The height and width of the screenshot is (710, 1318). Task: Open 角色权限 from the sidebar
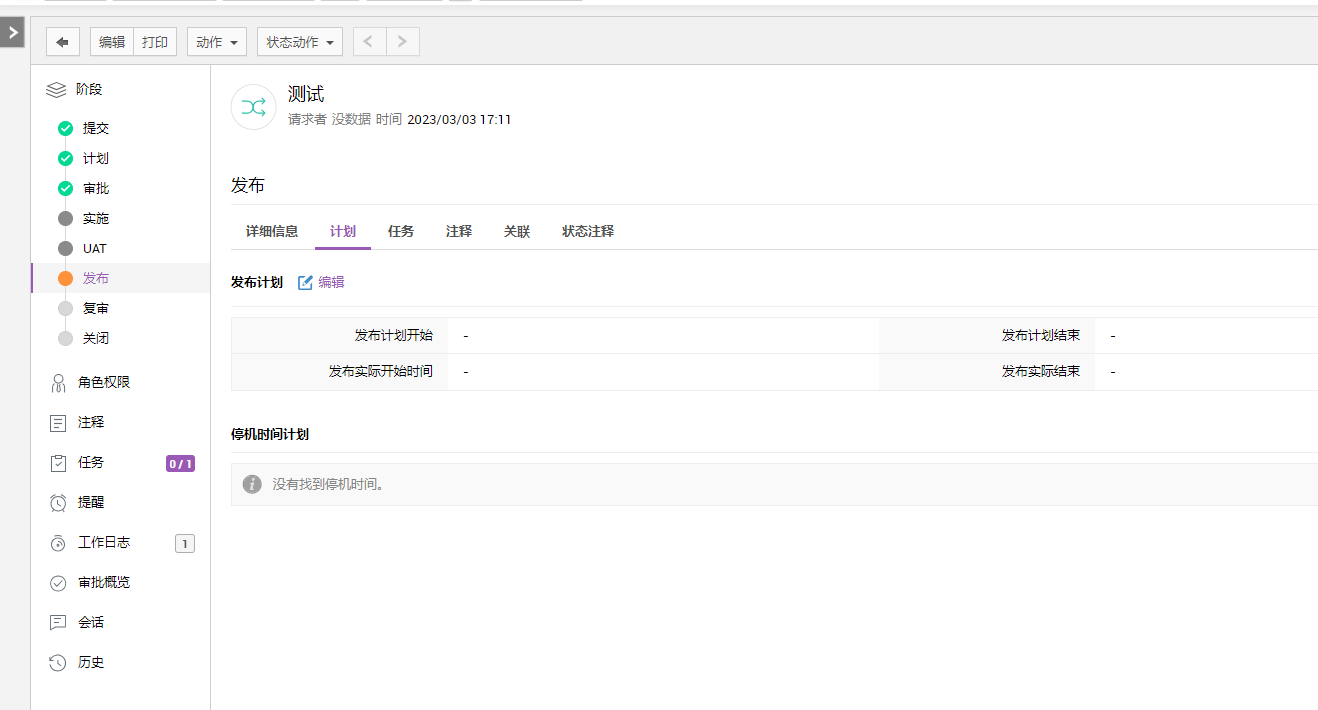click(104, 382)
